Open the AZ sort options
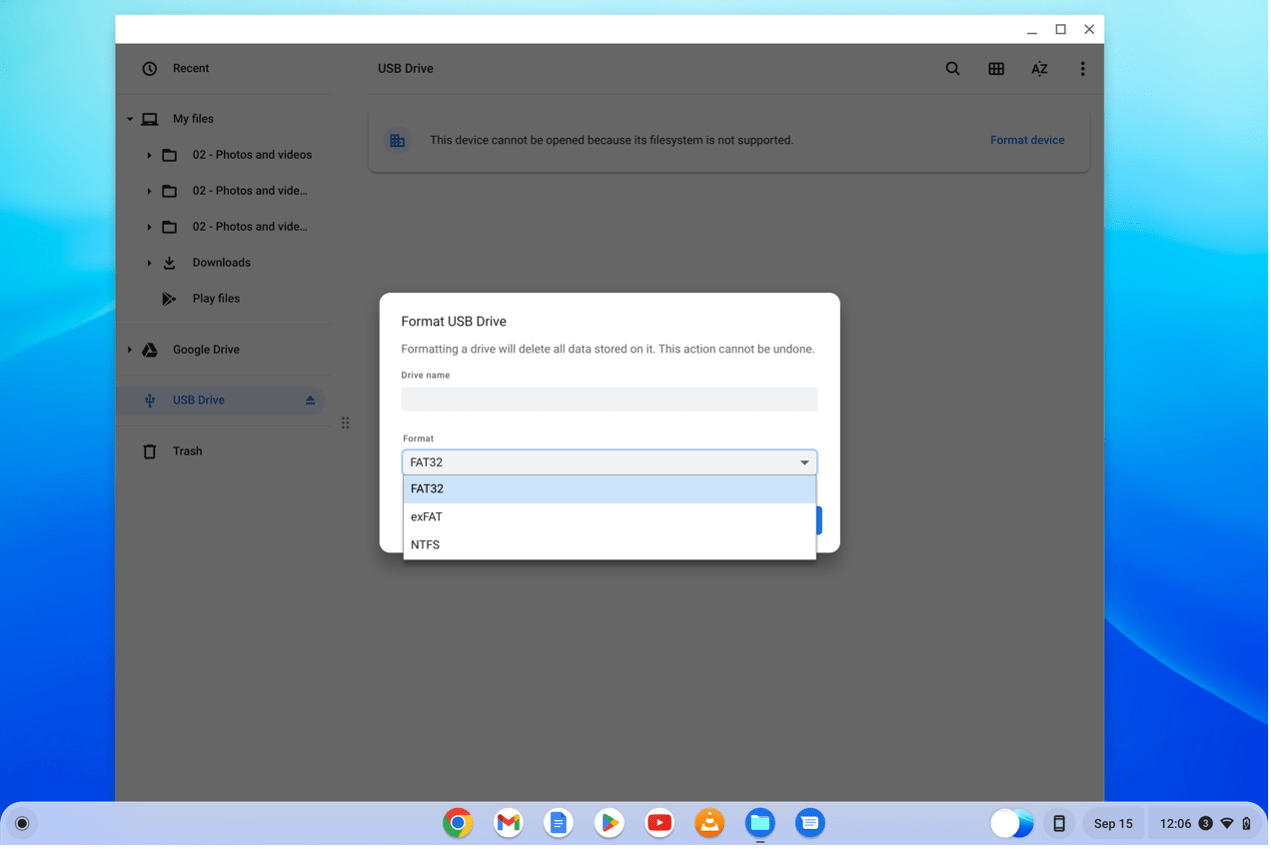This screenshot has height=849, width=1271. tap(1039, 69)
